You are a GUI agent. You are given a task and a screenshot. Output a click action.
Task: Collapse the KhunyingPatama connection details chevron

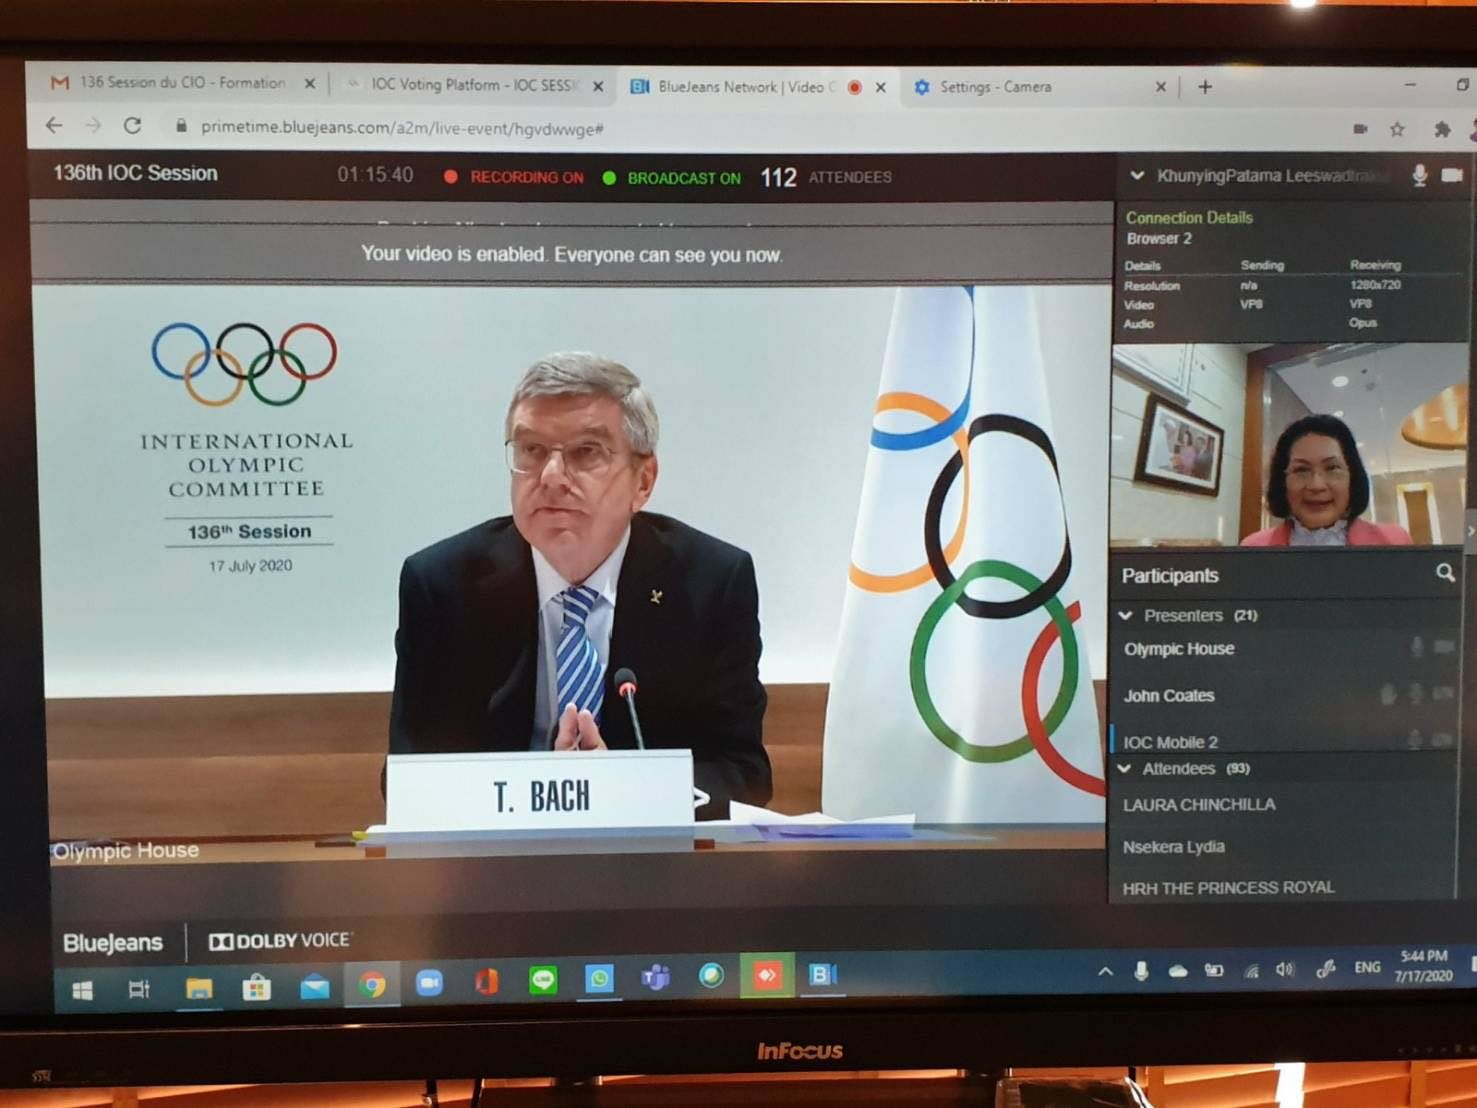tap(1137, 175)
